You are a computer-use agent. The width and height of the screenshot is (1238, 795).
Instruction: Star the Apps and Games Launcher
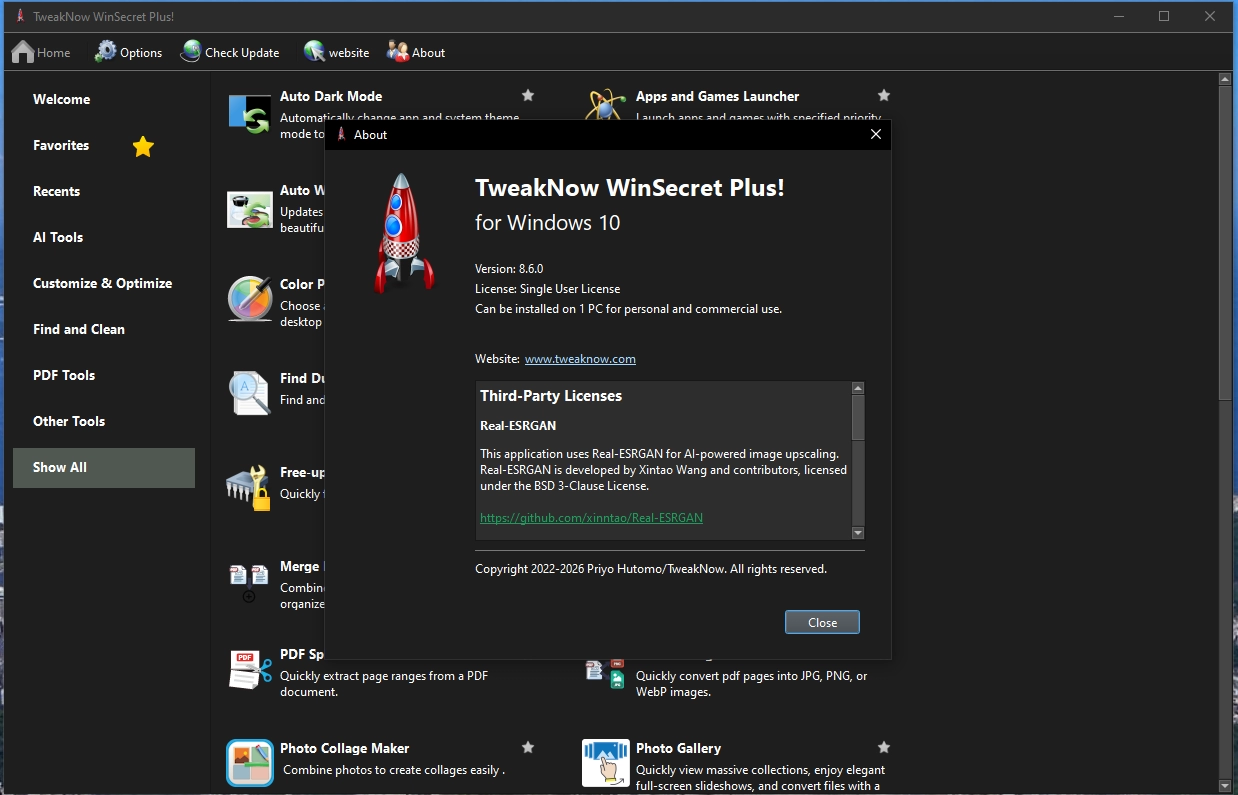(884, 95)
